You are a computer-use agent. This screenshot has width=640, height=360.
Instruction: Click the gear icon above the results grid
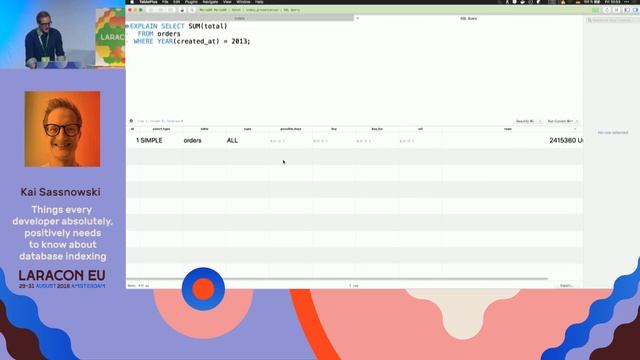pyautogui.click(x=131, y=121)
